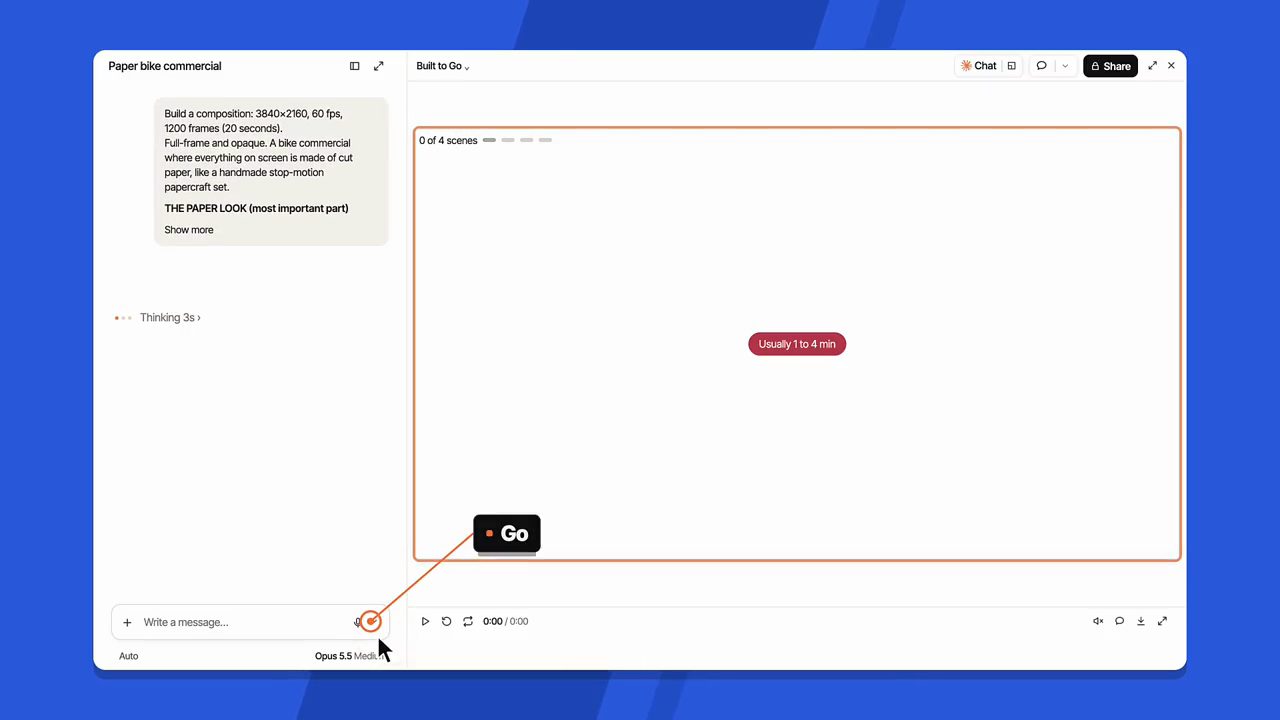Screen dimensions: 1280x720
Task: Click the Share button
Action: pyautogui.click(x=1110, y=66)
